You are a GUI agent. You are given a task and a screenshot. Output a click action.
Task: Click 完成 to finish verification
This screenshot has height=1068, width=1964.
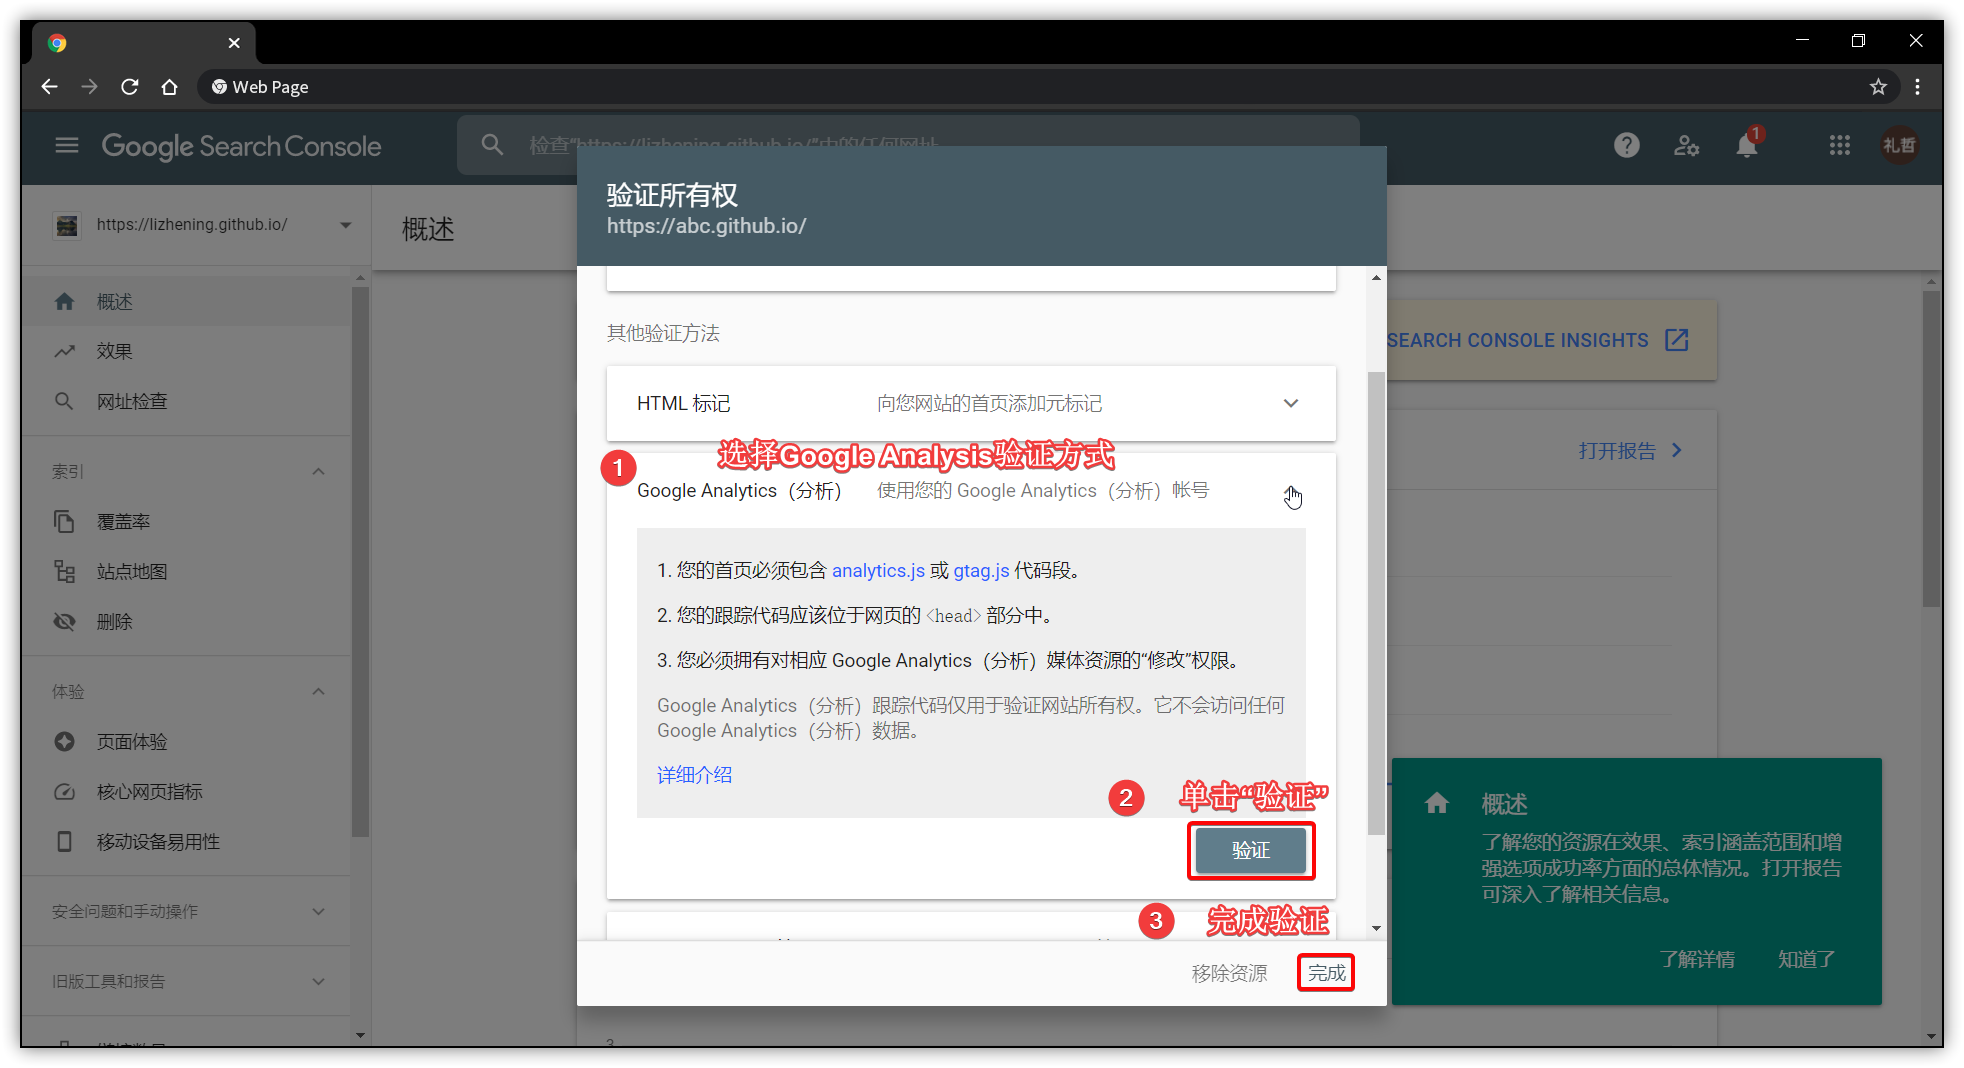[1326, 972]
